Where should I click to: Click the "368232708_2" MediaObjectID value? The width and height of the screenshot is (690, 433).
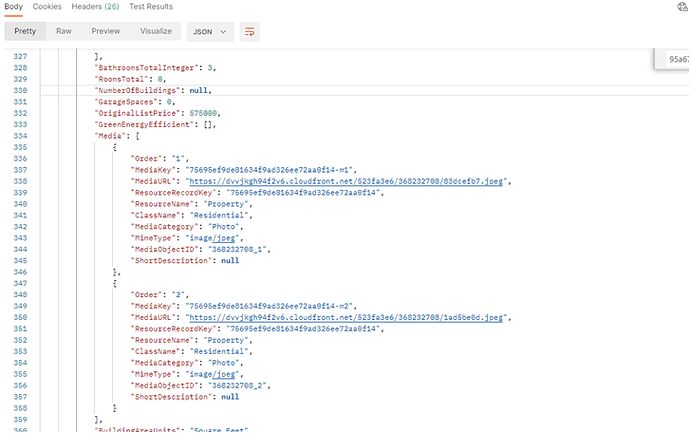(237, 386)
